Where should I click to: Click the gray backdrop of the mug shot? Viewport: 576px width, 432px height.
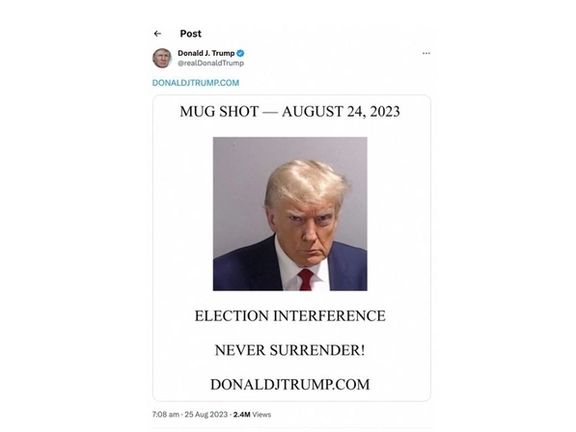click(x=239, y=184)
